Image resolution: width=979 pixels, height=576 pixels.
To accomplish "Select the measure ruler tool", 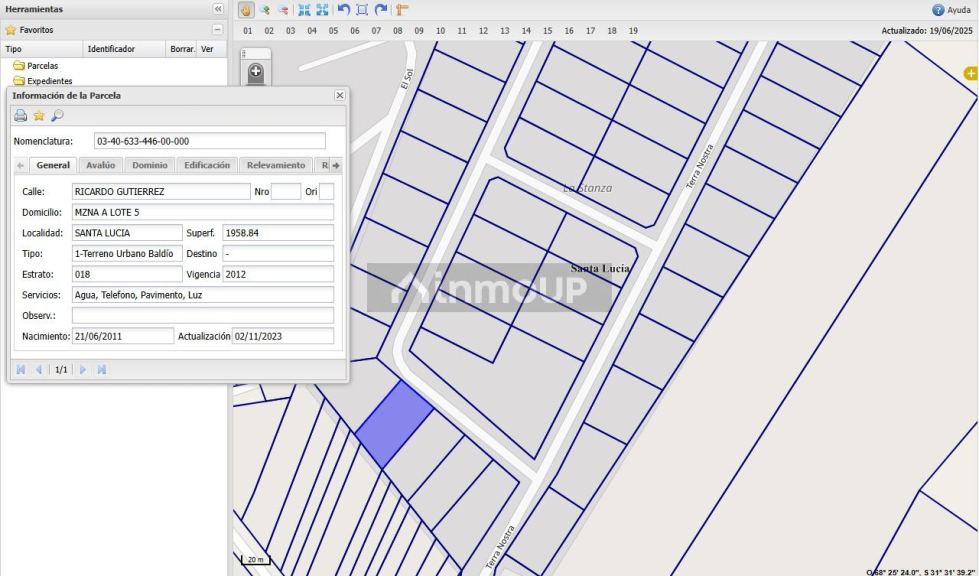I will (x=403, y=9).
